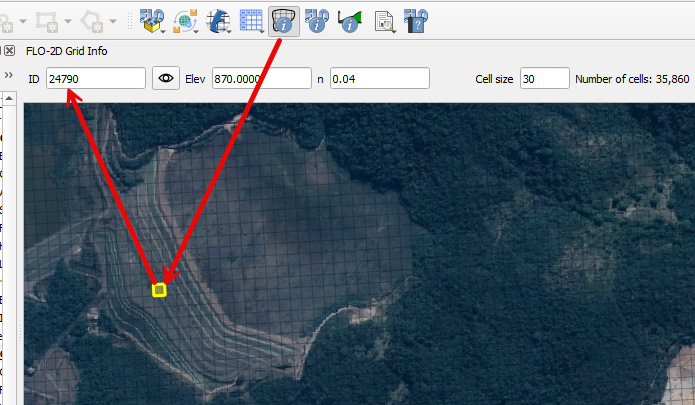Open the FLO-2D help icon

coord(416,19)
